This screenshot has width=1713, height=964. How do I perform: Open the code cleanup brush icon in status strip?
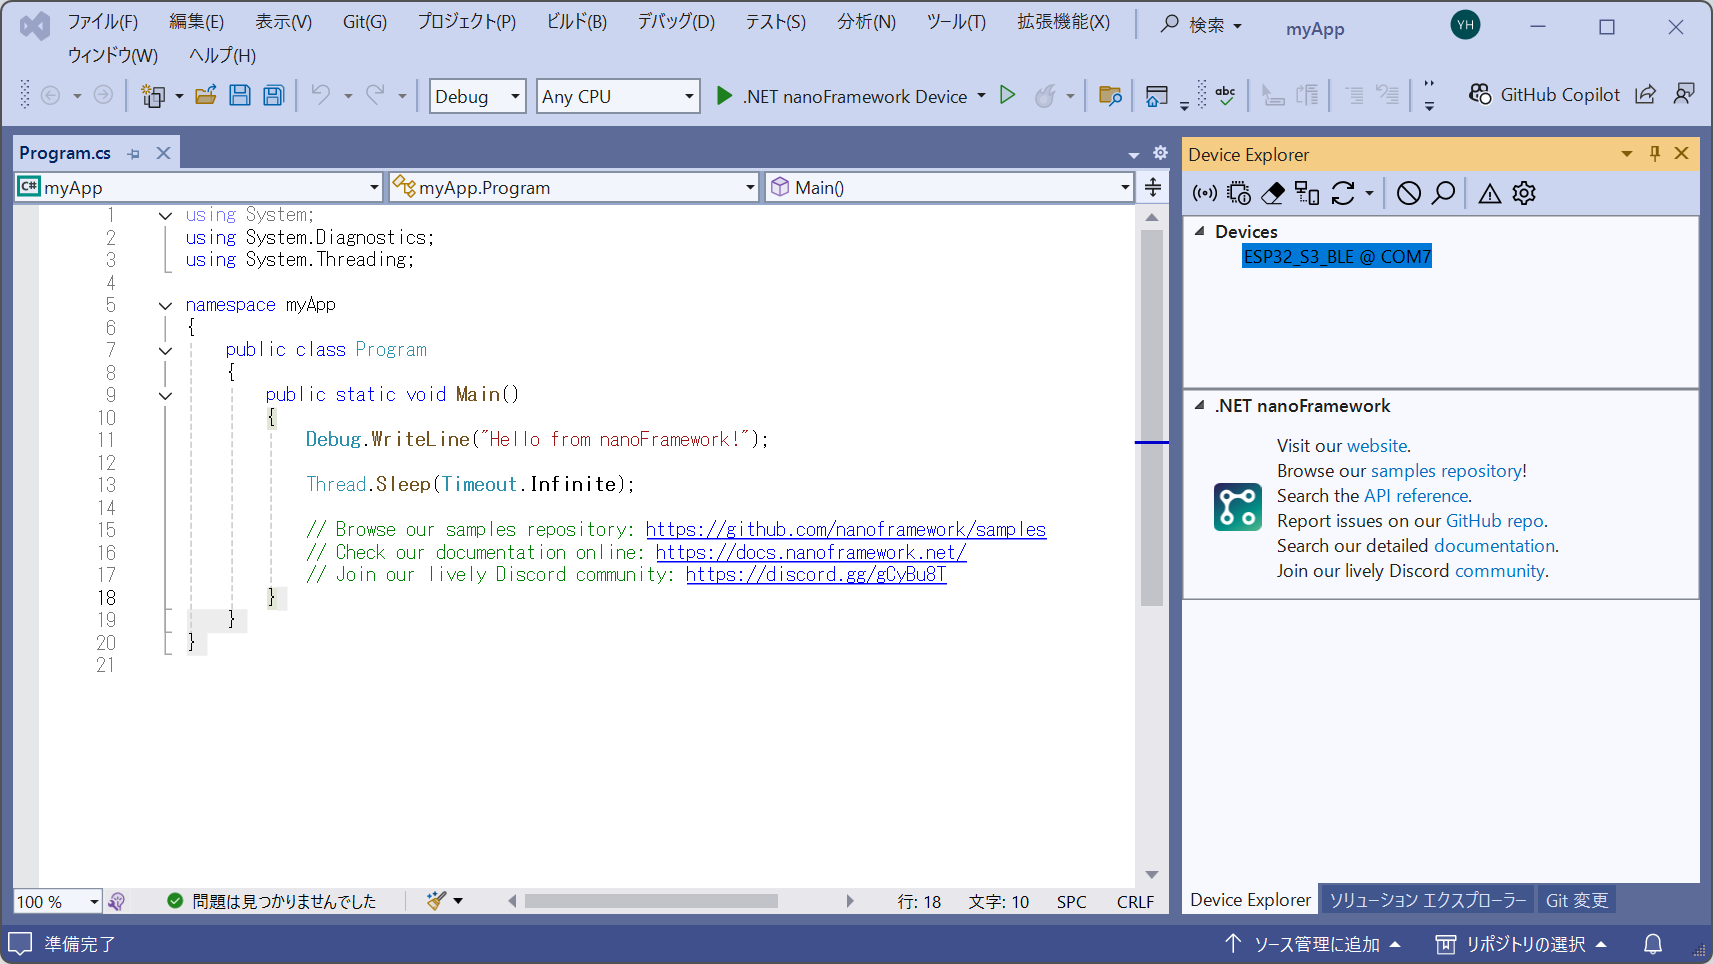tap(436, 901)
